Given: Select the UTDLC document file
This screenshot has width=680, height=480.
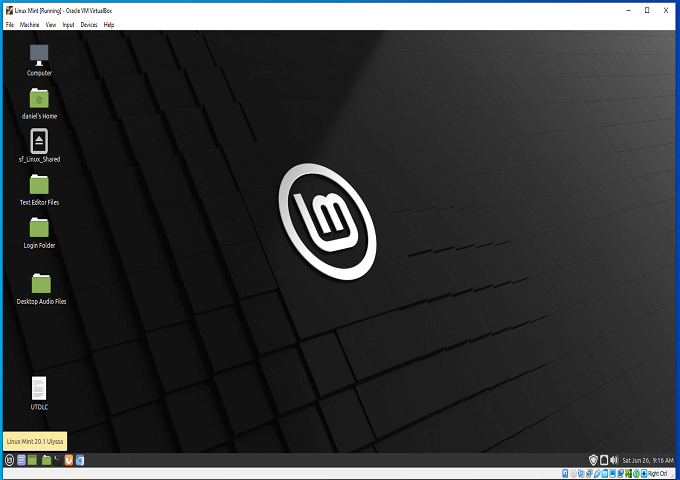Looking at the screenshot, I should (x=39, y=388).
